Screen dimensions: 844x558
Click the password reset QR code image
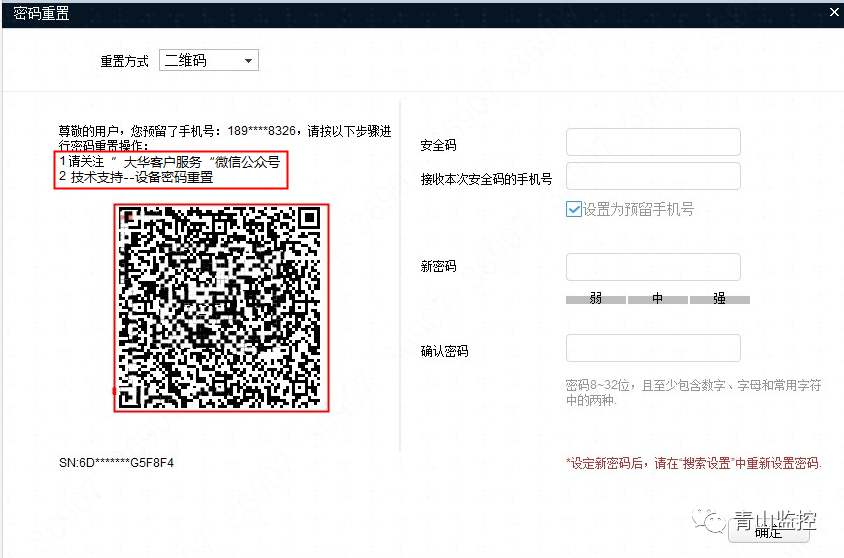pyautogui.click(x=221, y=308)
